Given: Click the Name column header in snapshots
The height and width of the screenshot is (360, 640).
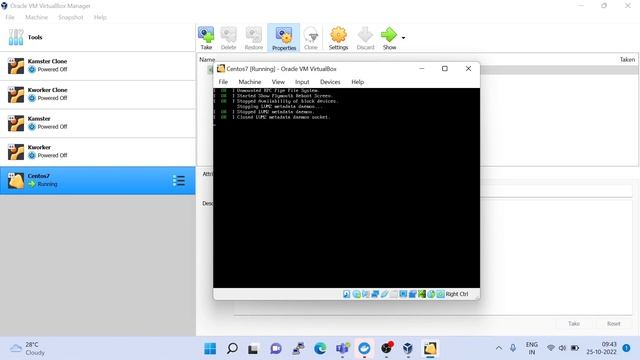Looking at the screenshot, I should pos(207,60).
